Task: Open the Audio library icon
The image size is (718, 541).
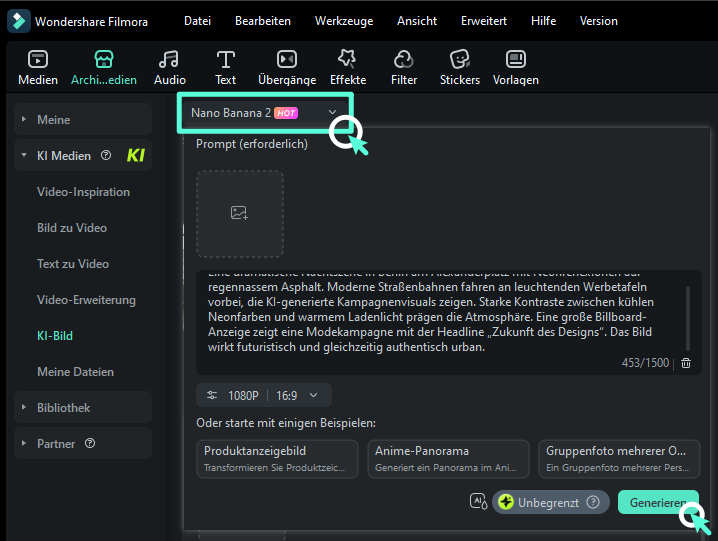Action: 169,68
